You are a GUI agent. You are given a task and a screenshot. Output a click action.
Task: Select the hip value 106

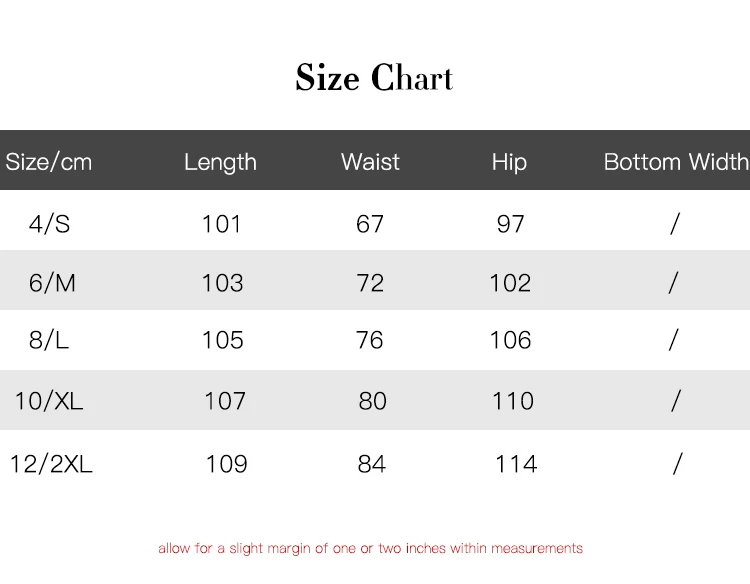(x=510, y=340)
